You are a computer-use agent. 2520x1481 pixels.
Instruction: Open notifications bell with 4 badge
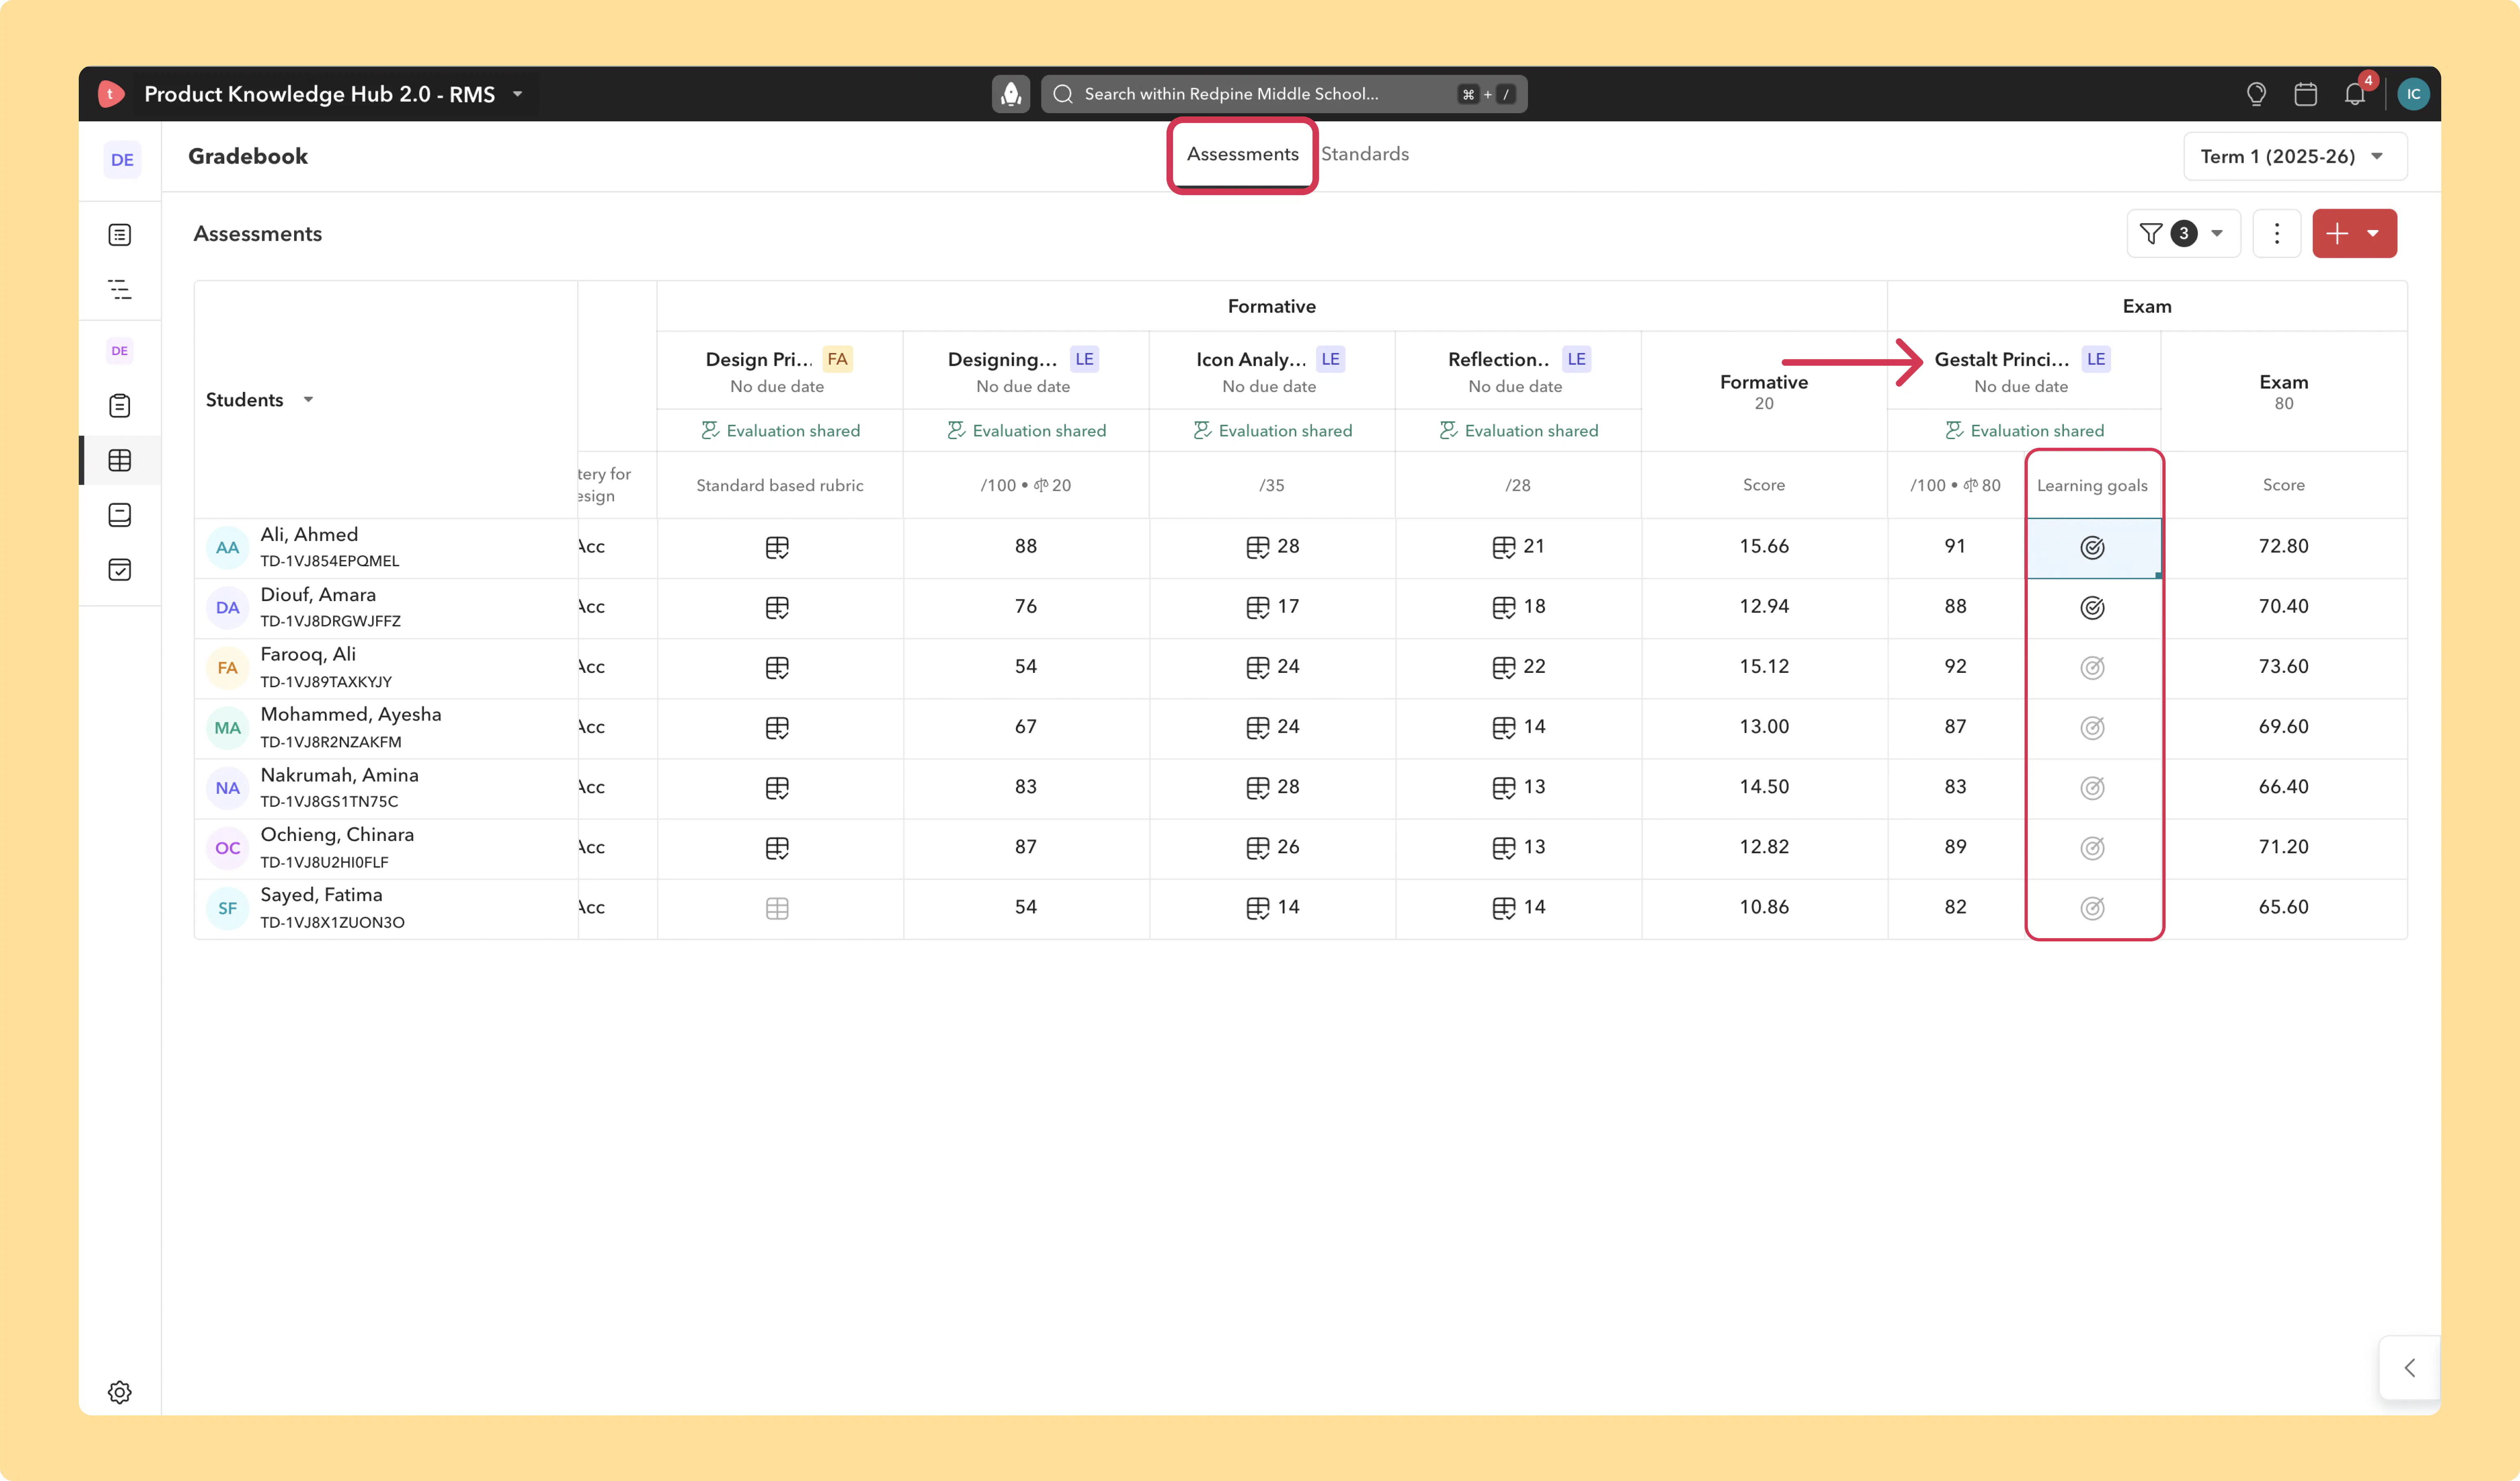2355,94
